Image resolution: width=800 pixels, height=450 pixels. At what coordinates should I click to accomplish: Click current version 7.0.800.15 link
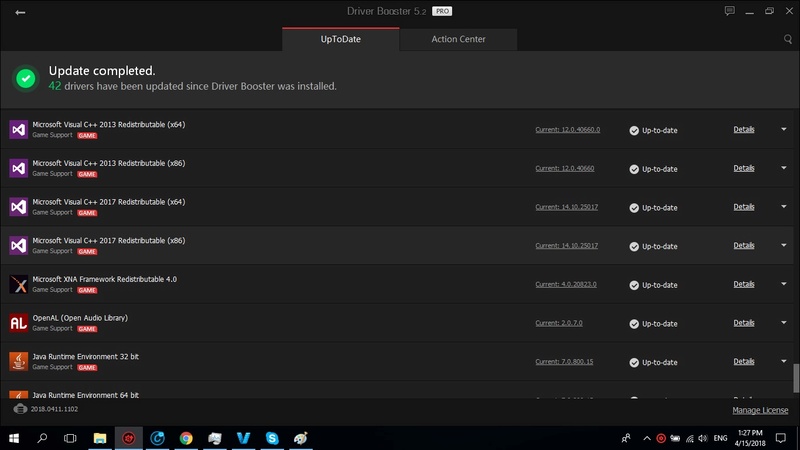coord(564,362)
